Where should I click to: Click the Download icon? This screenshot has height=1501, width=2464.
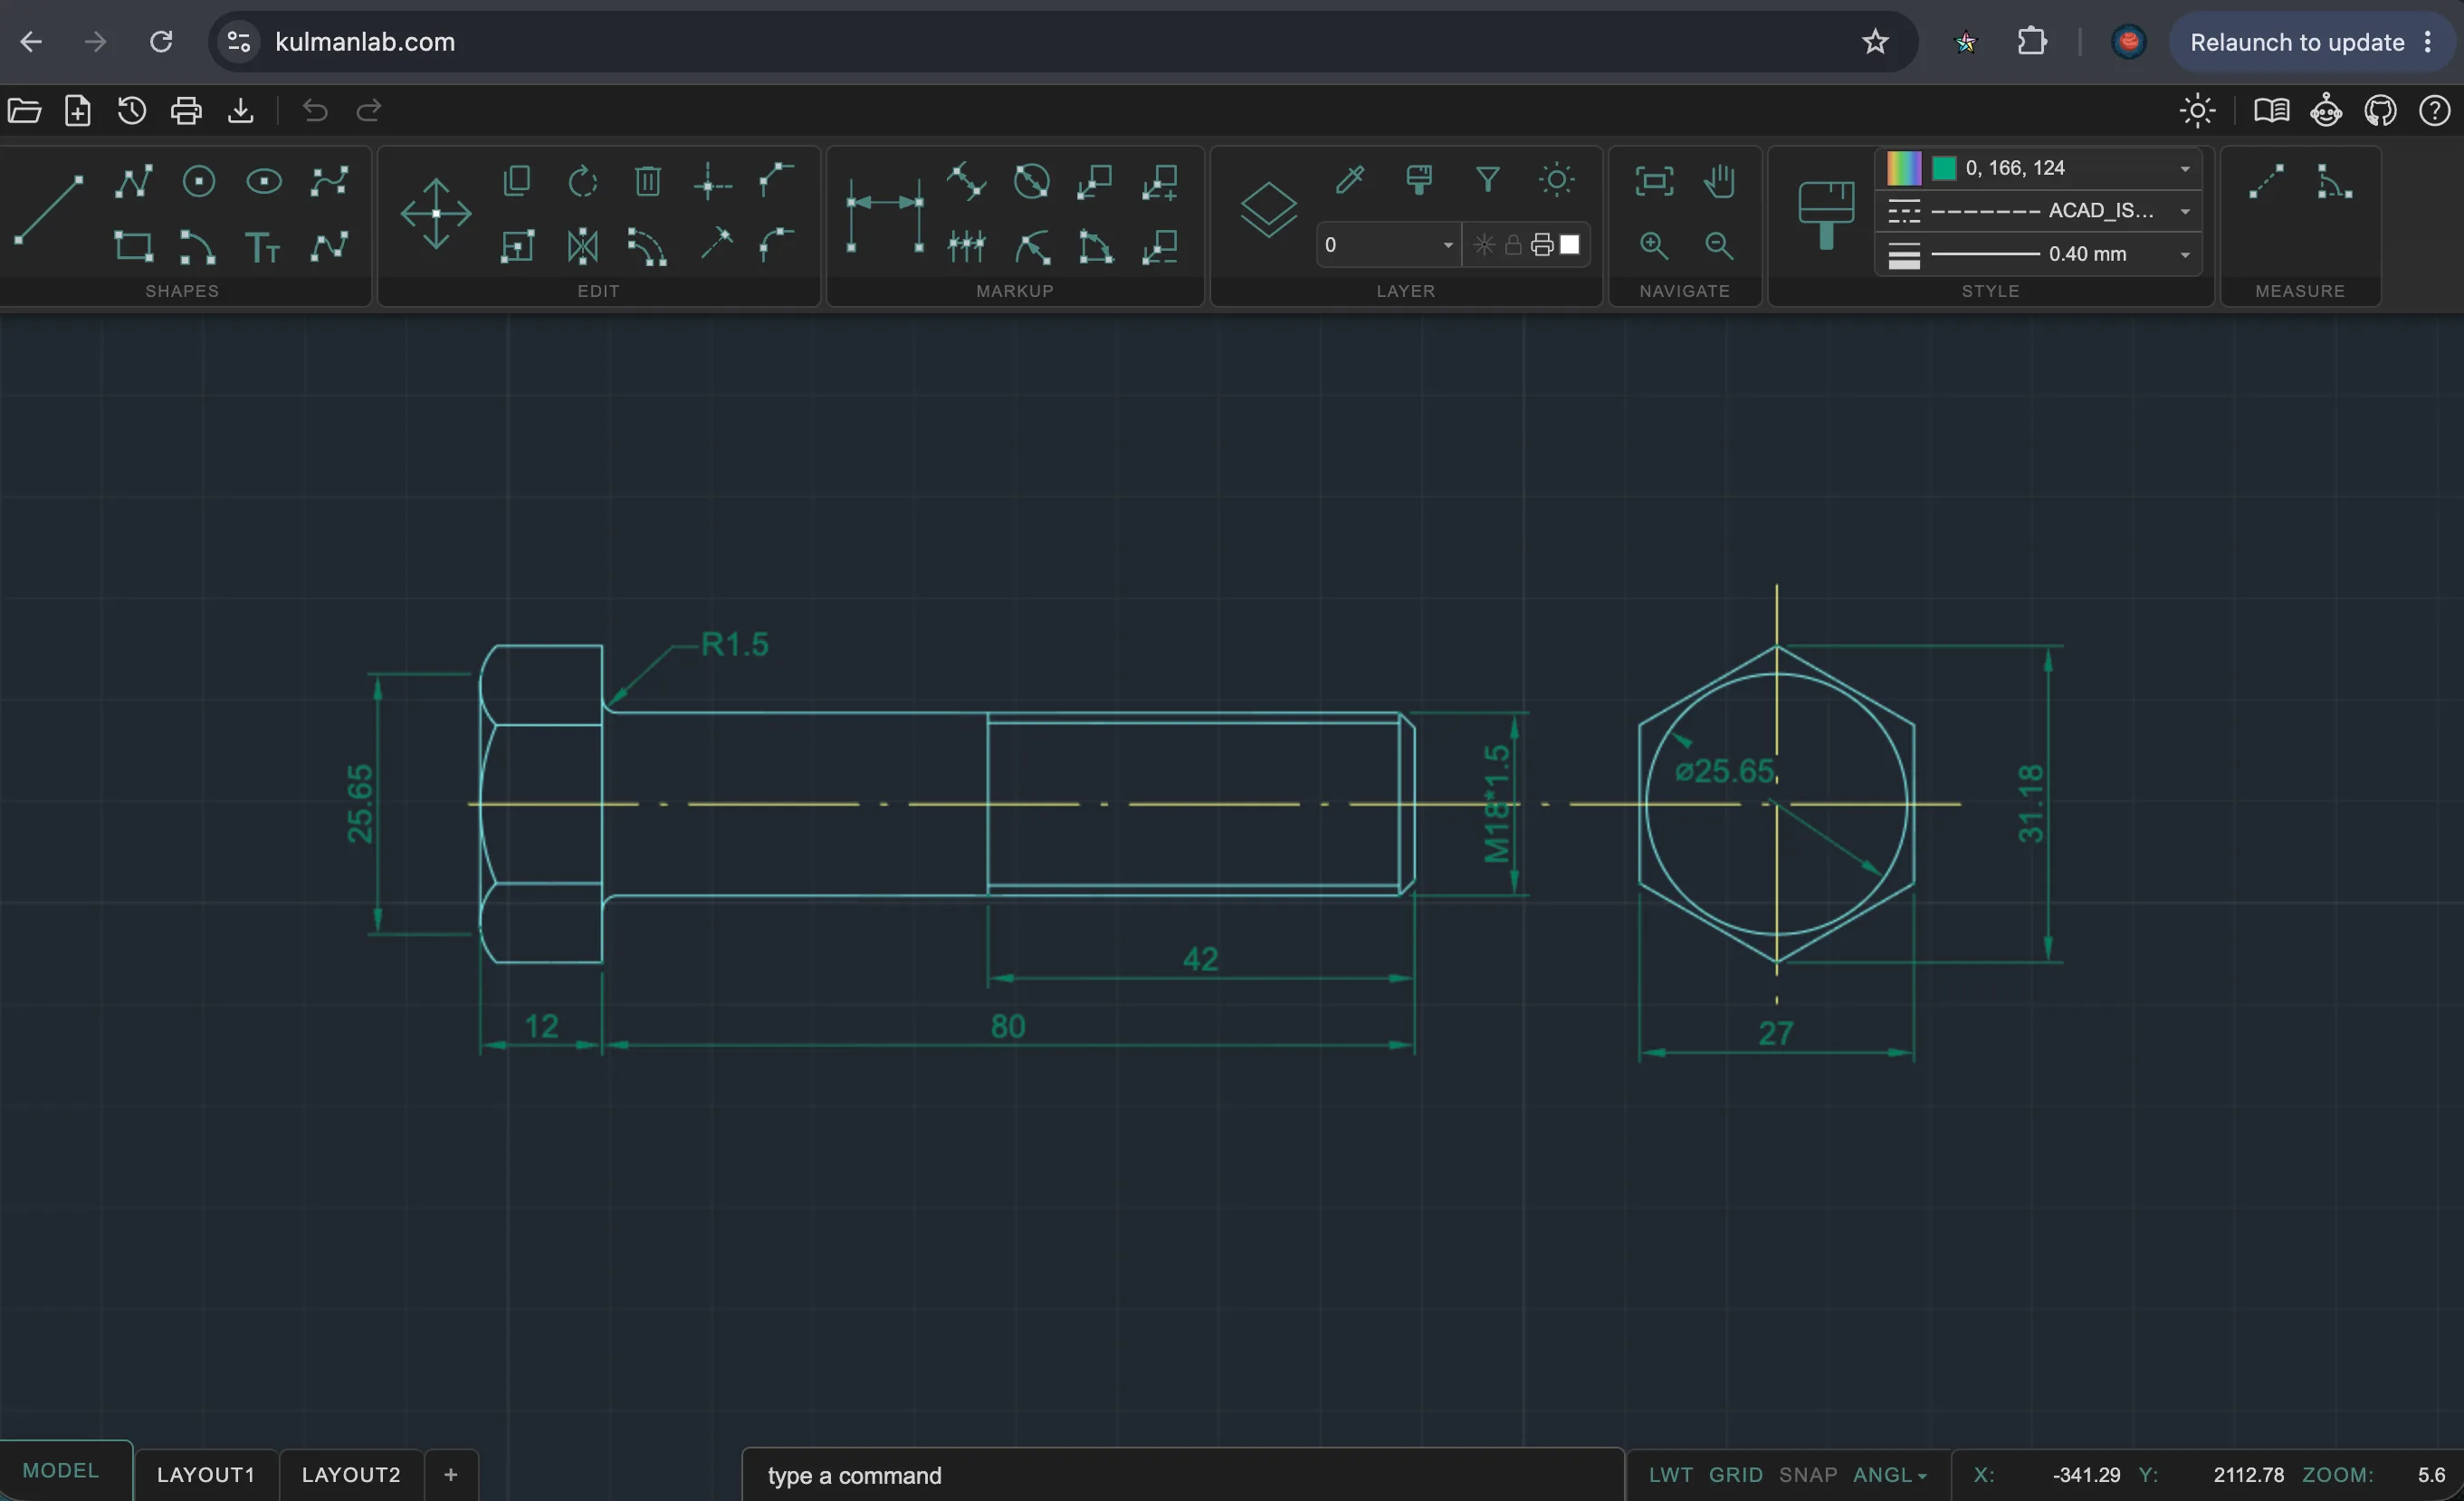point(241,110)
